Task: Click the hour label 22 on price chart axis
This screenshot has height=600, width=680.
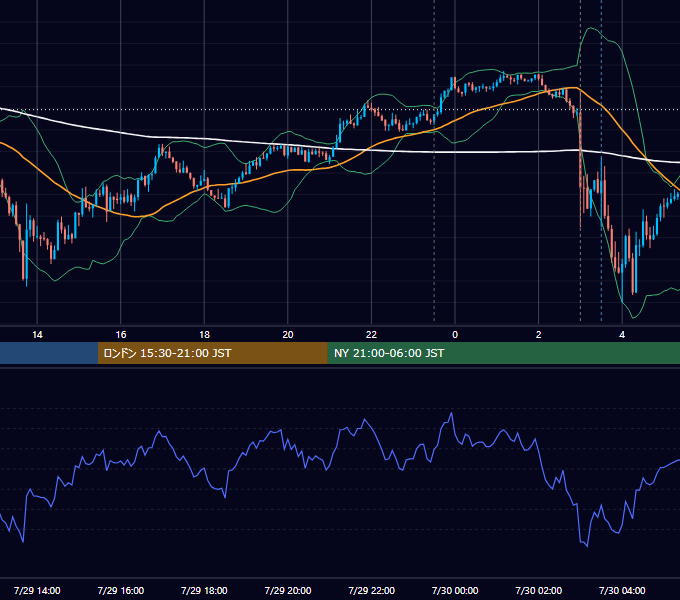Action: pos(372,335)
